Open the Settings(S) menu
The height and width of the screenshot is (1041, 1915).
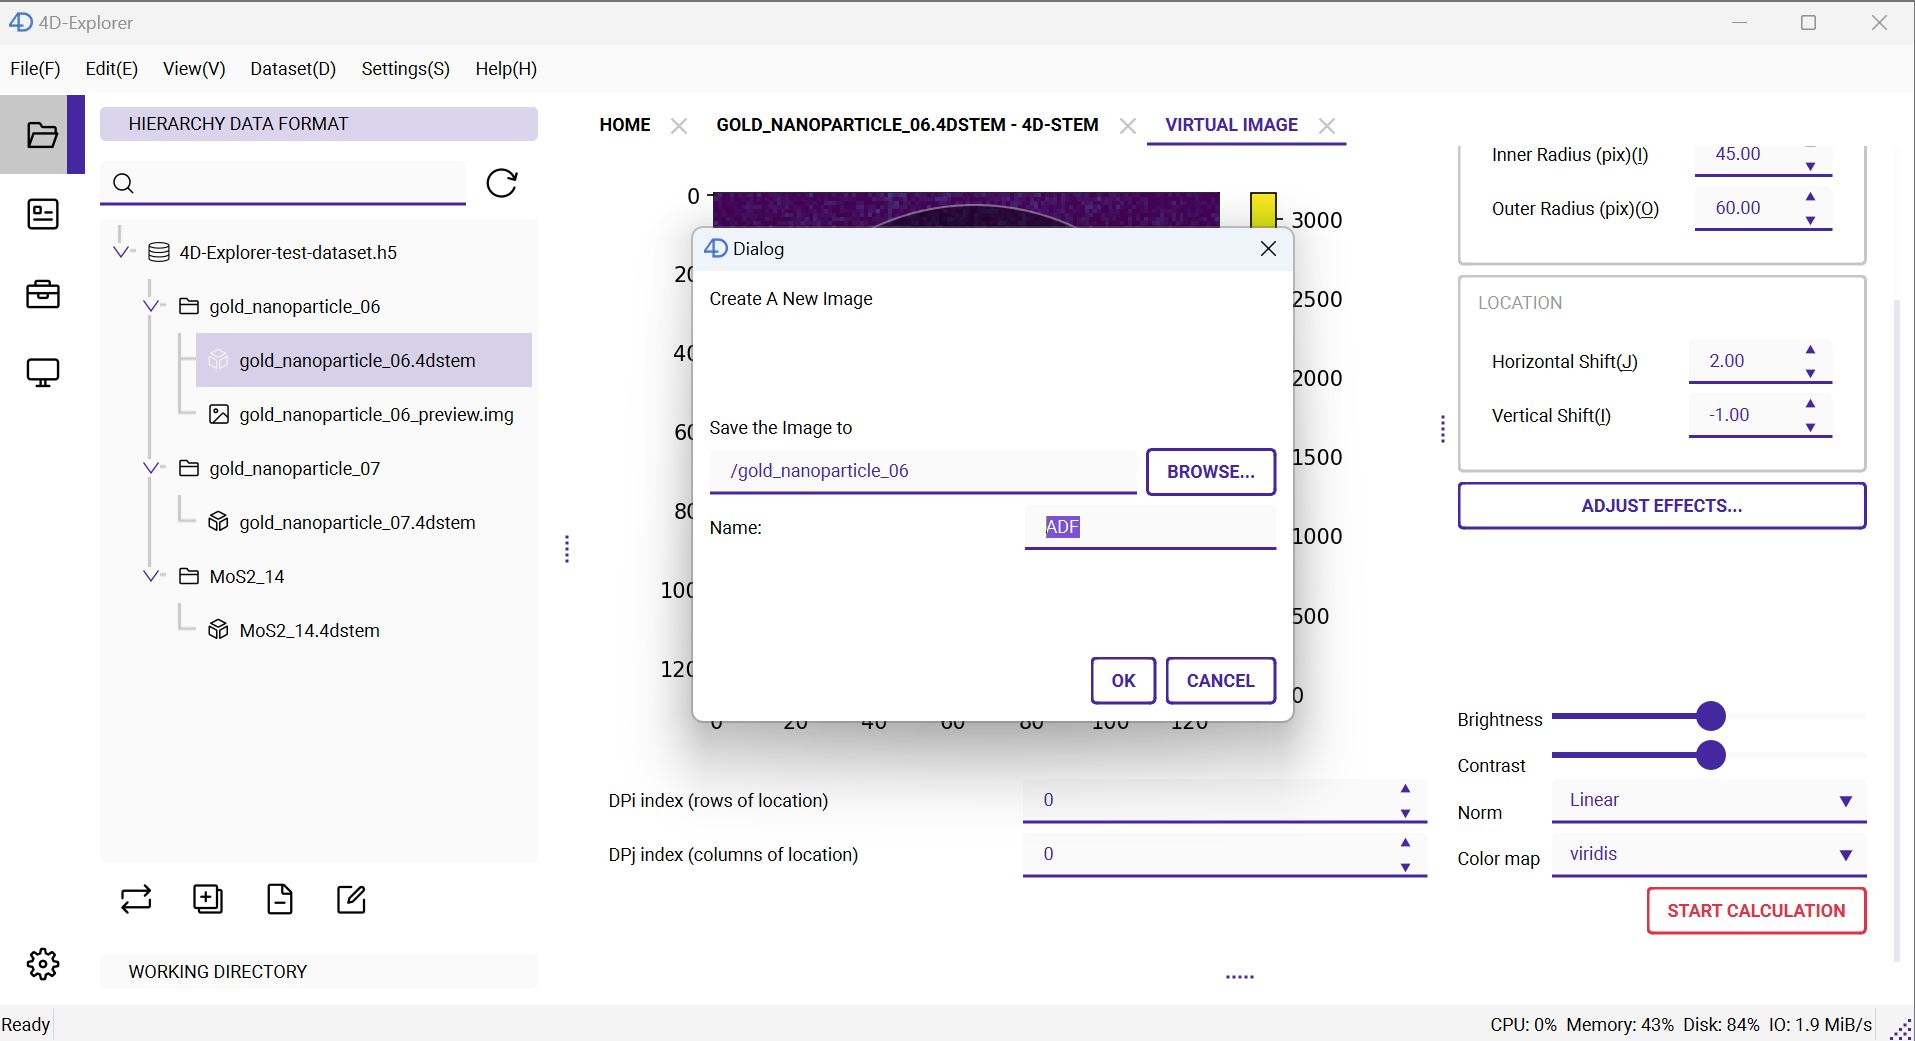pyautogui.click(x=405, y=69)
